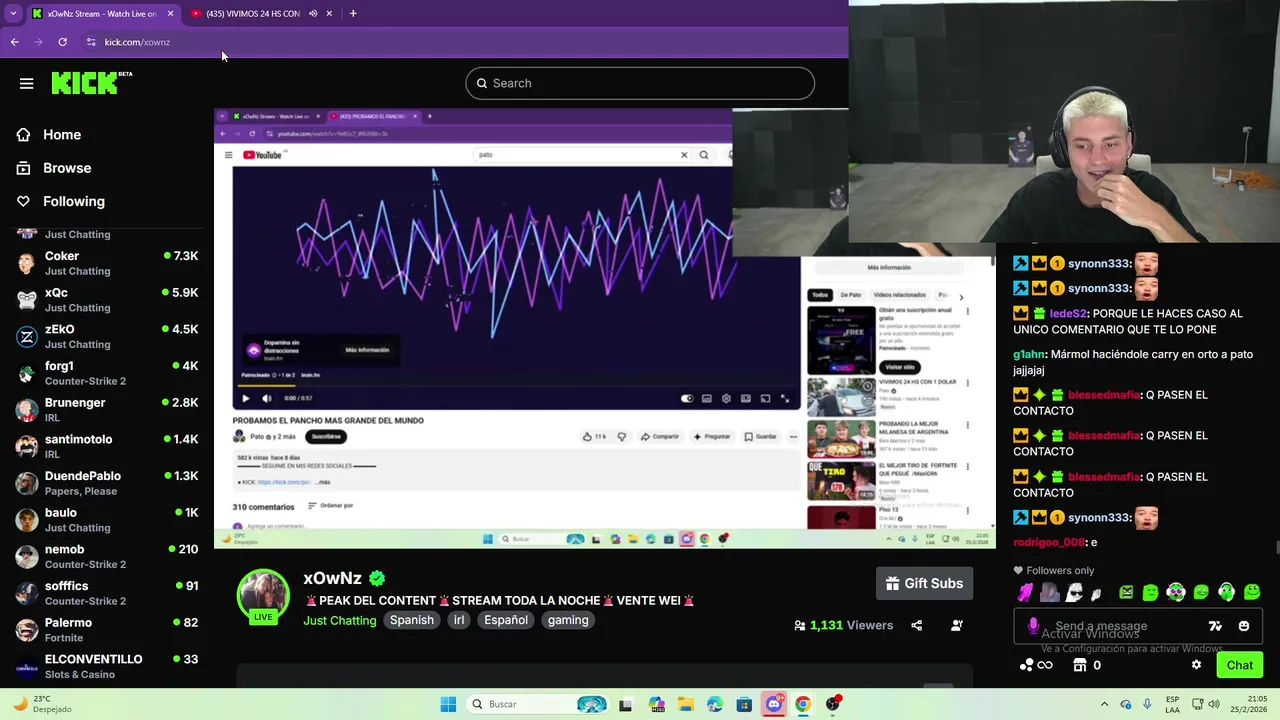This screenshot has width=1280, height=720.
Task: Open File Explorer from the taskbar
Action: pyautogui.click(x=685, y=704)
